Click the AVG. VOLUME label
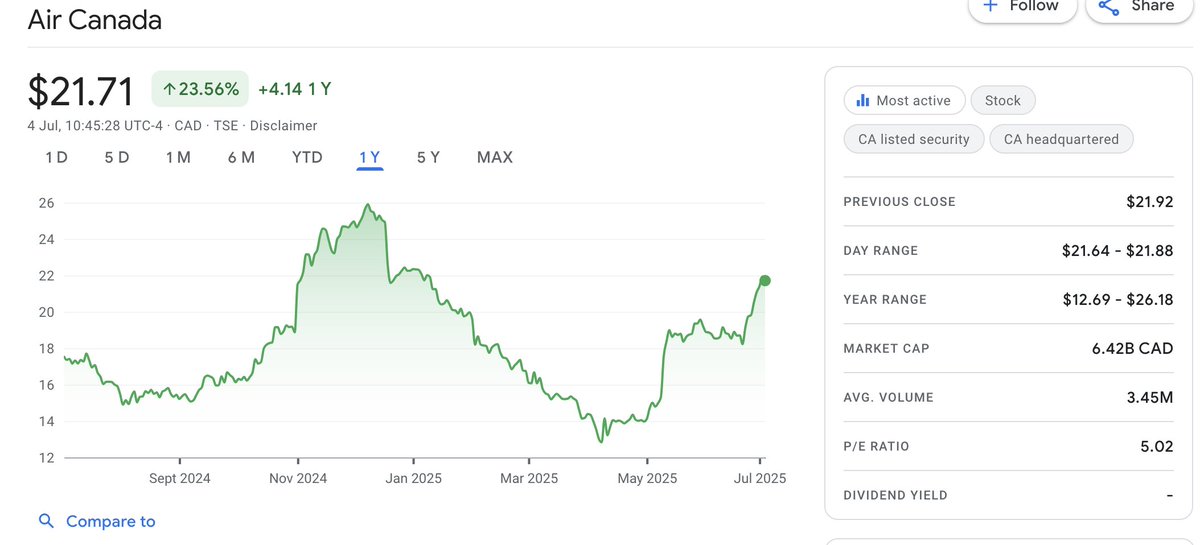The height and width of the screenshot is (545, 1200). (x=889, y=398)
